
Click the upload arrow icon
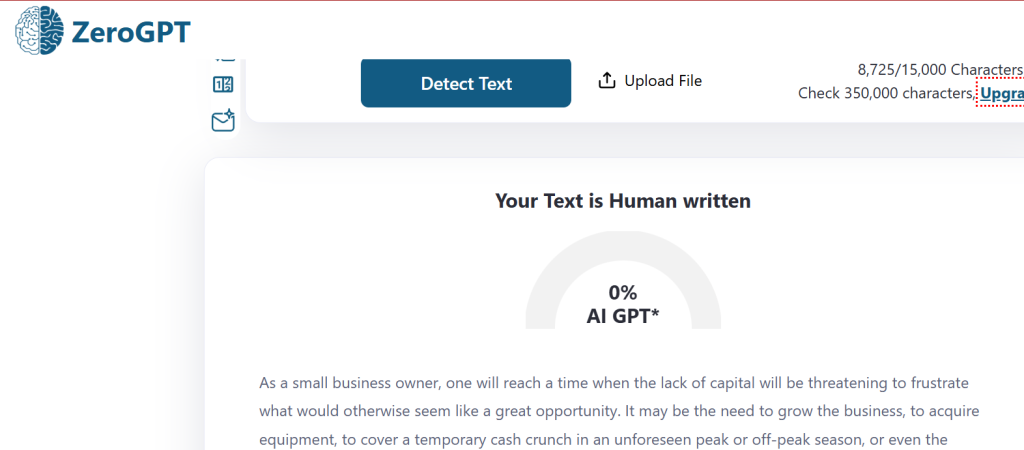[x=607, y=81]
